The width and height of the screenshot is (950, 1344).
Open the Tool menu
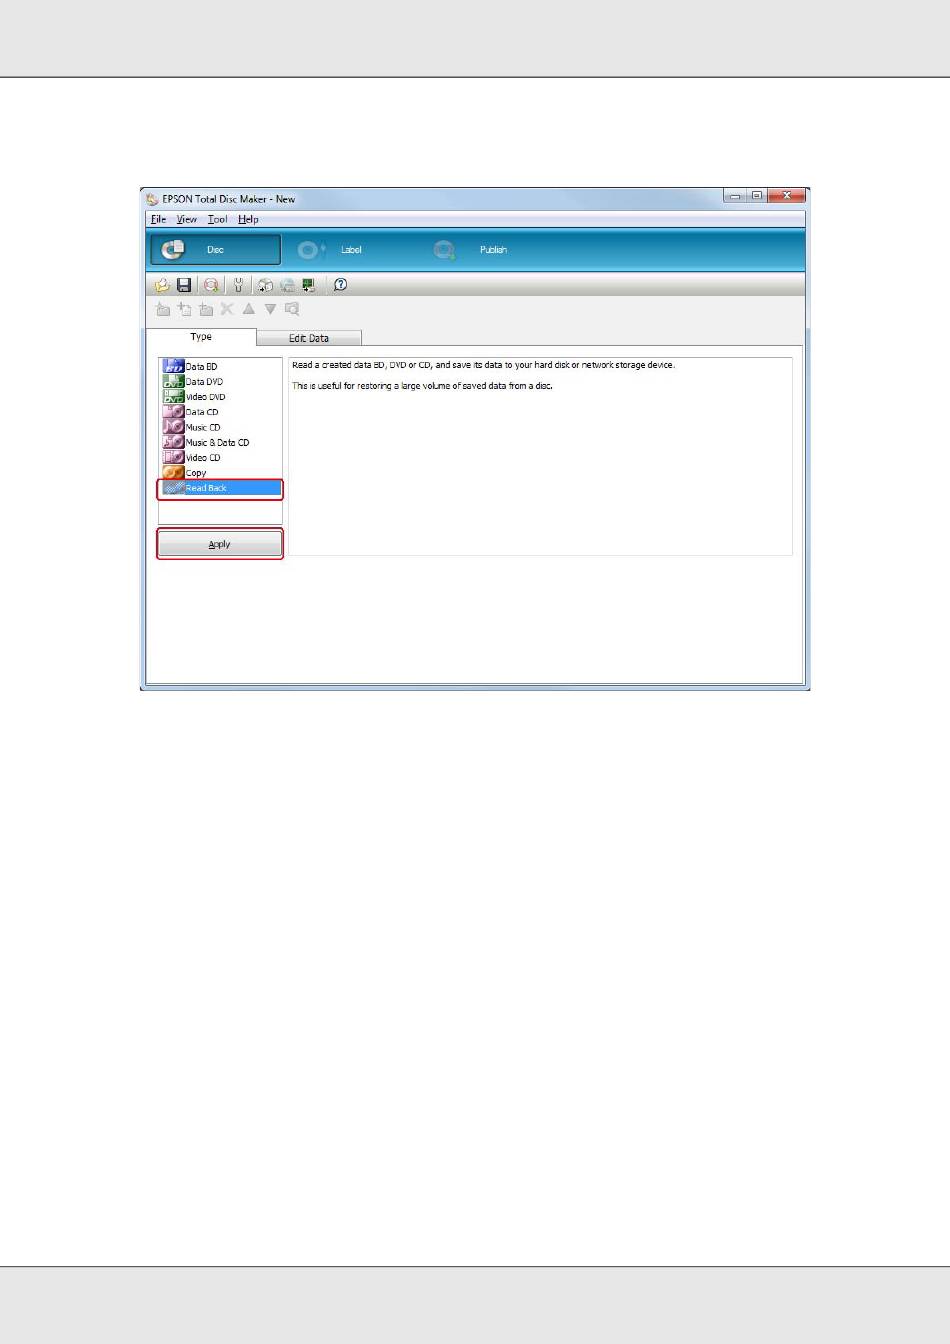tap(217, 219)
